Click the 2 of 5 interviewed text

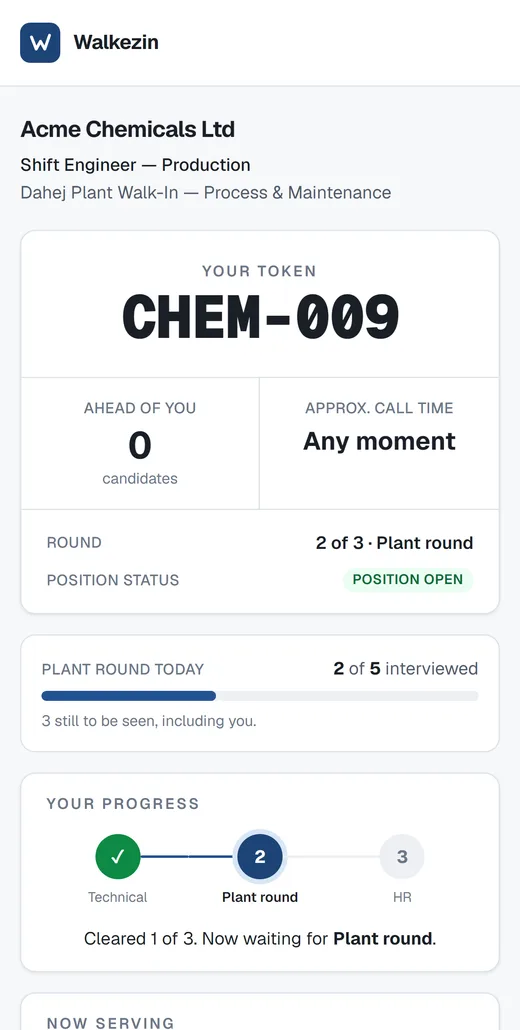(x=406, y=669)
